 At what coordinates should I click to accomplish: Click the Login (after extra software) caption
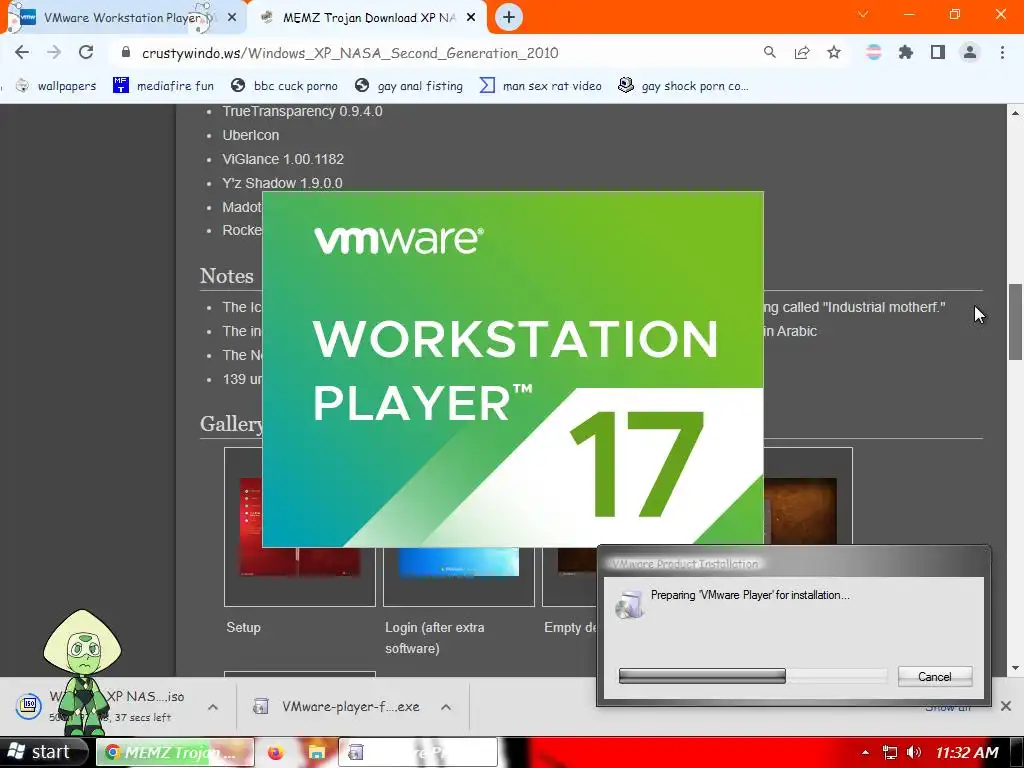pyautogui.click(x=435, y=638)
